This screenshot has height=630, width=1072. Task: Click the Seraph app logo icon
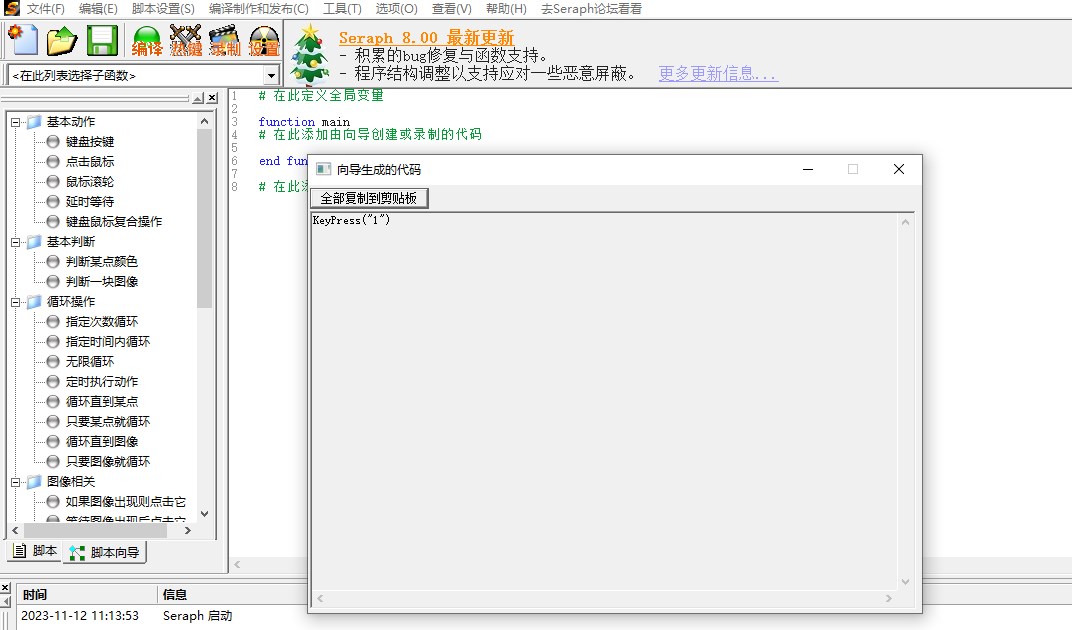tap(12, 8)
